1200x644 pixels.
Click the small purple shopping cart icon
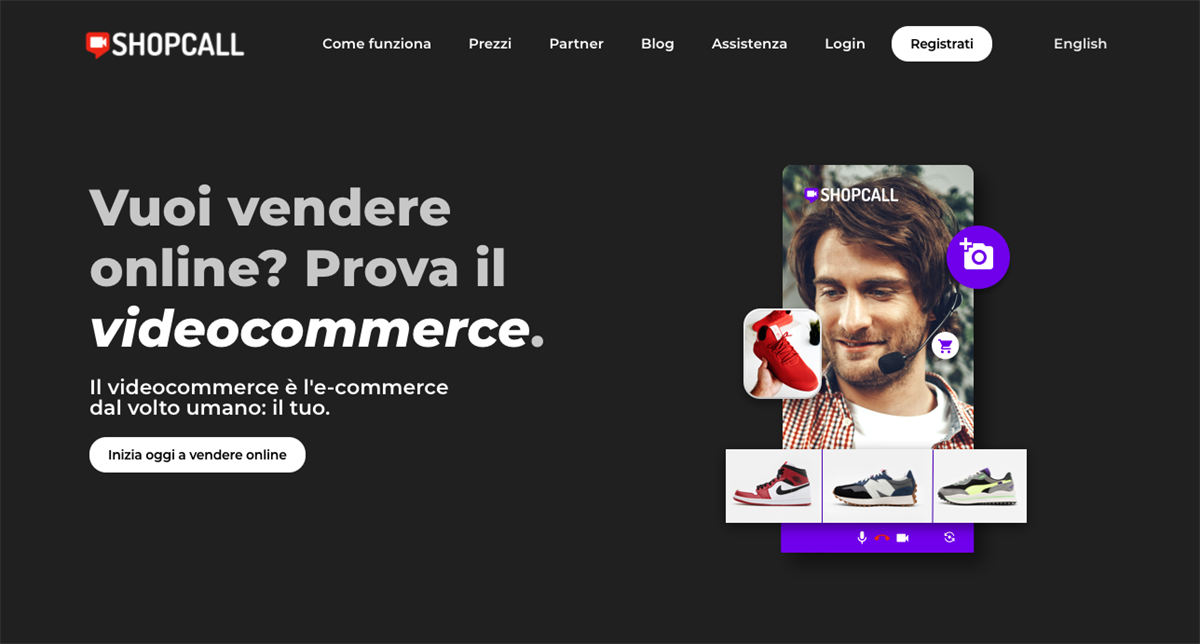945,346
